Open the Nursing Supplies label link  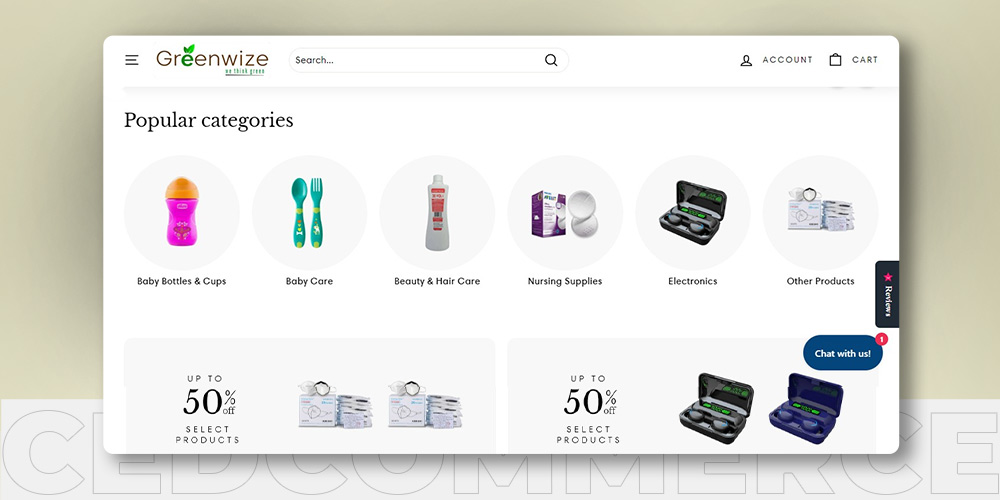[565, 281]
